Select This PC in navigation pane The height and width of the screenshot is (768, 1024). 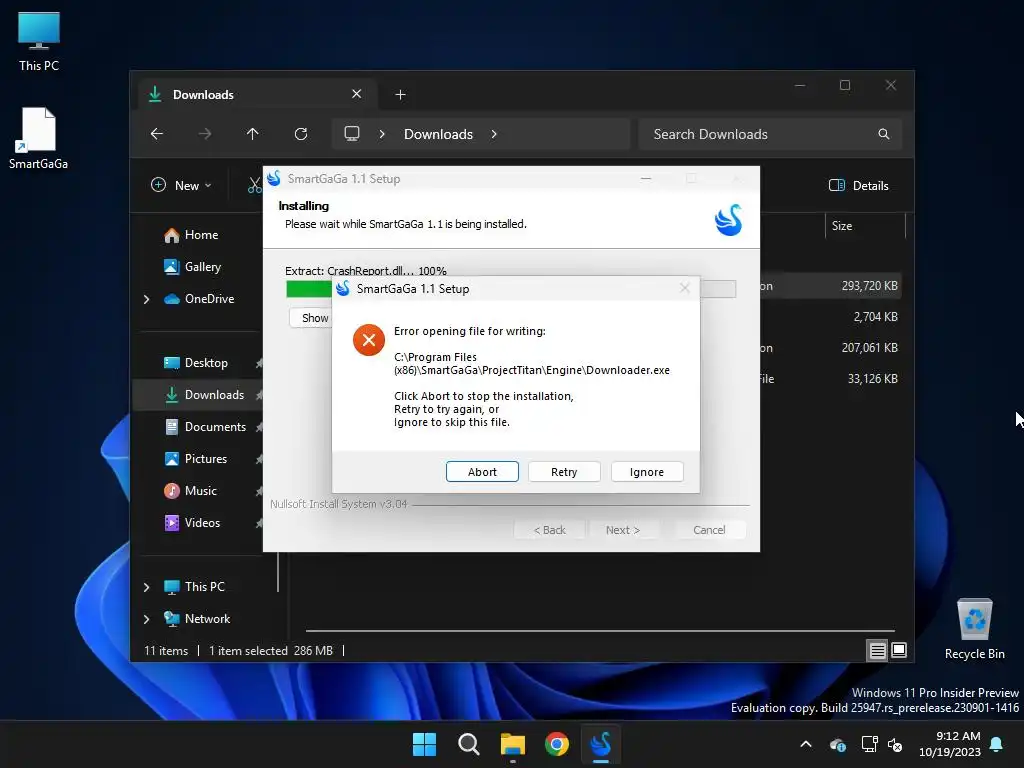click(x=194, y=587)
